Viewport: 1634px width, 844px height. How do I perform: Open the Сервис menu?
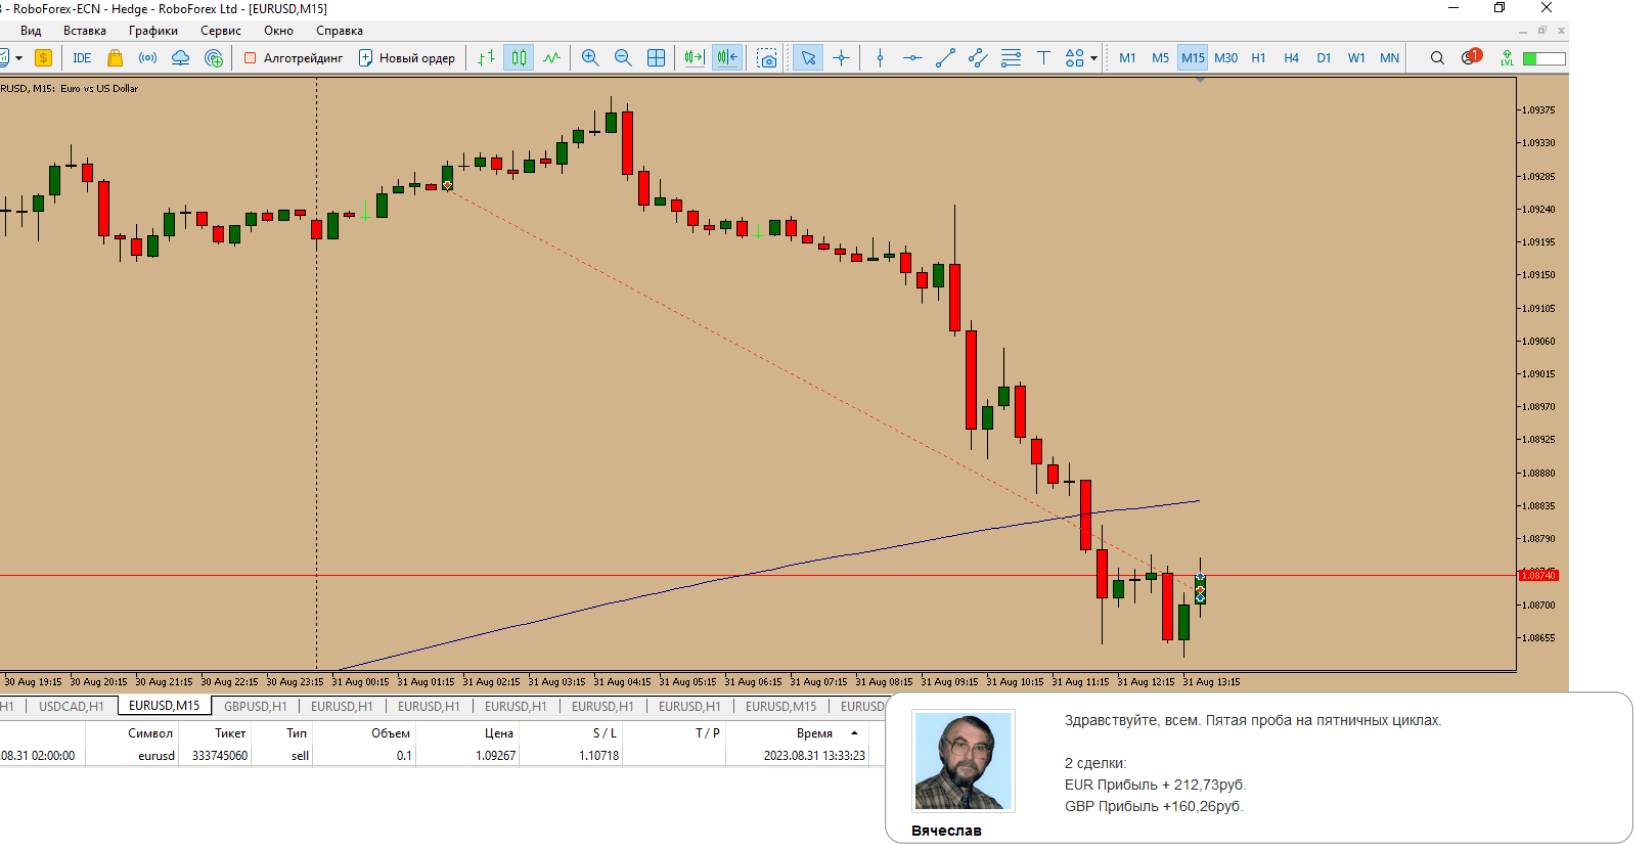pos(220,31)
